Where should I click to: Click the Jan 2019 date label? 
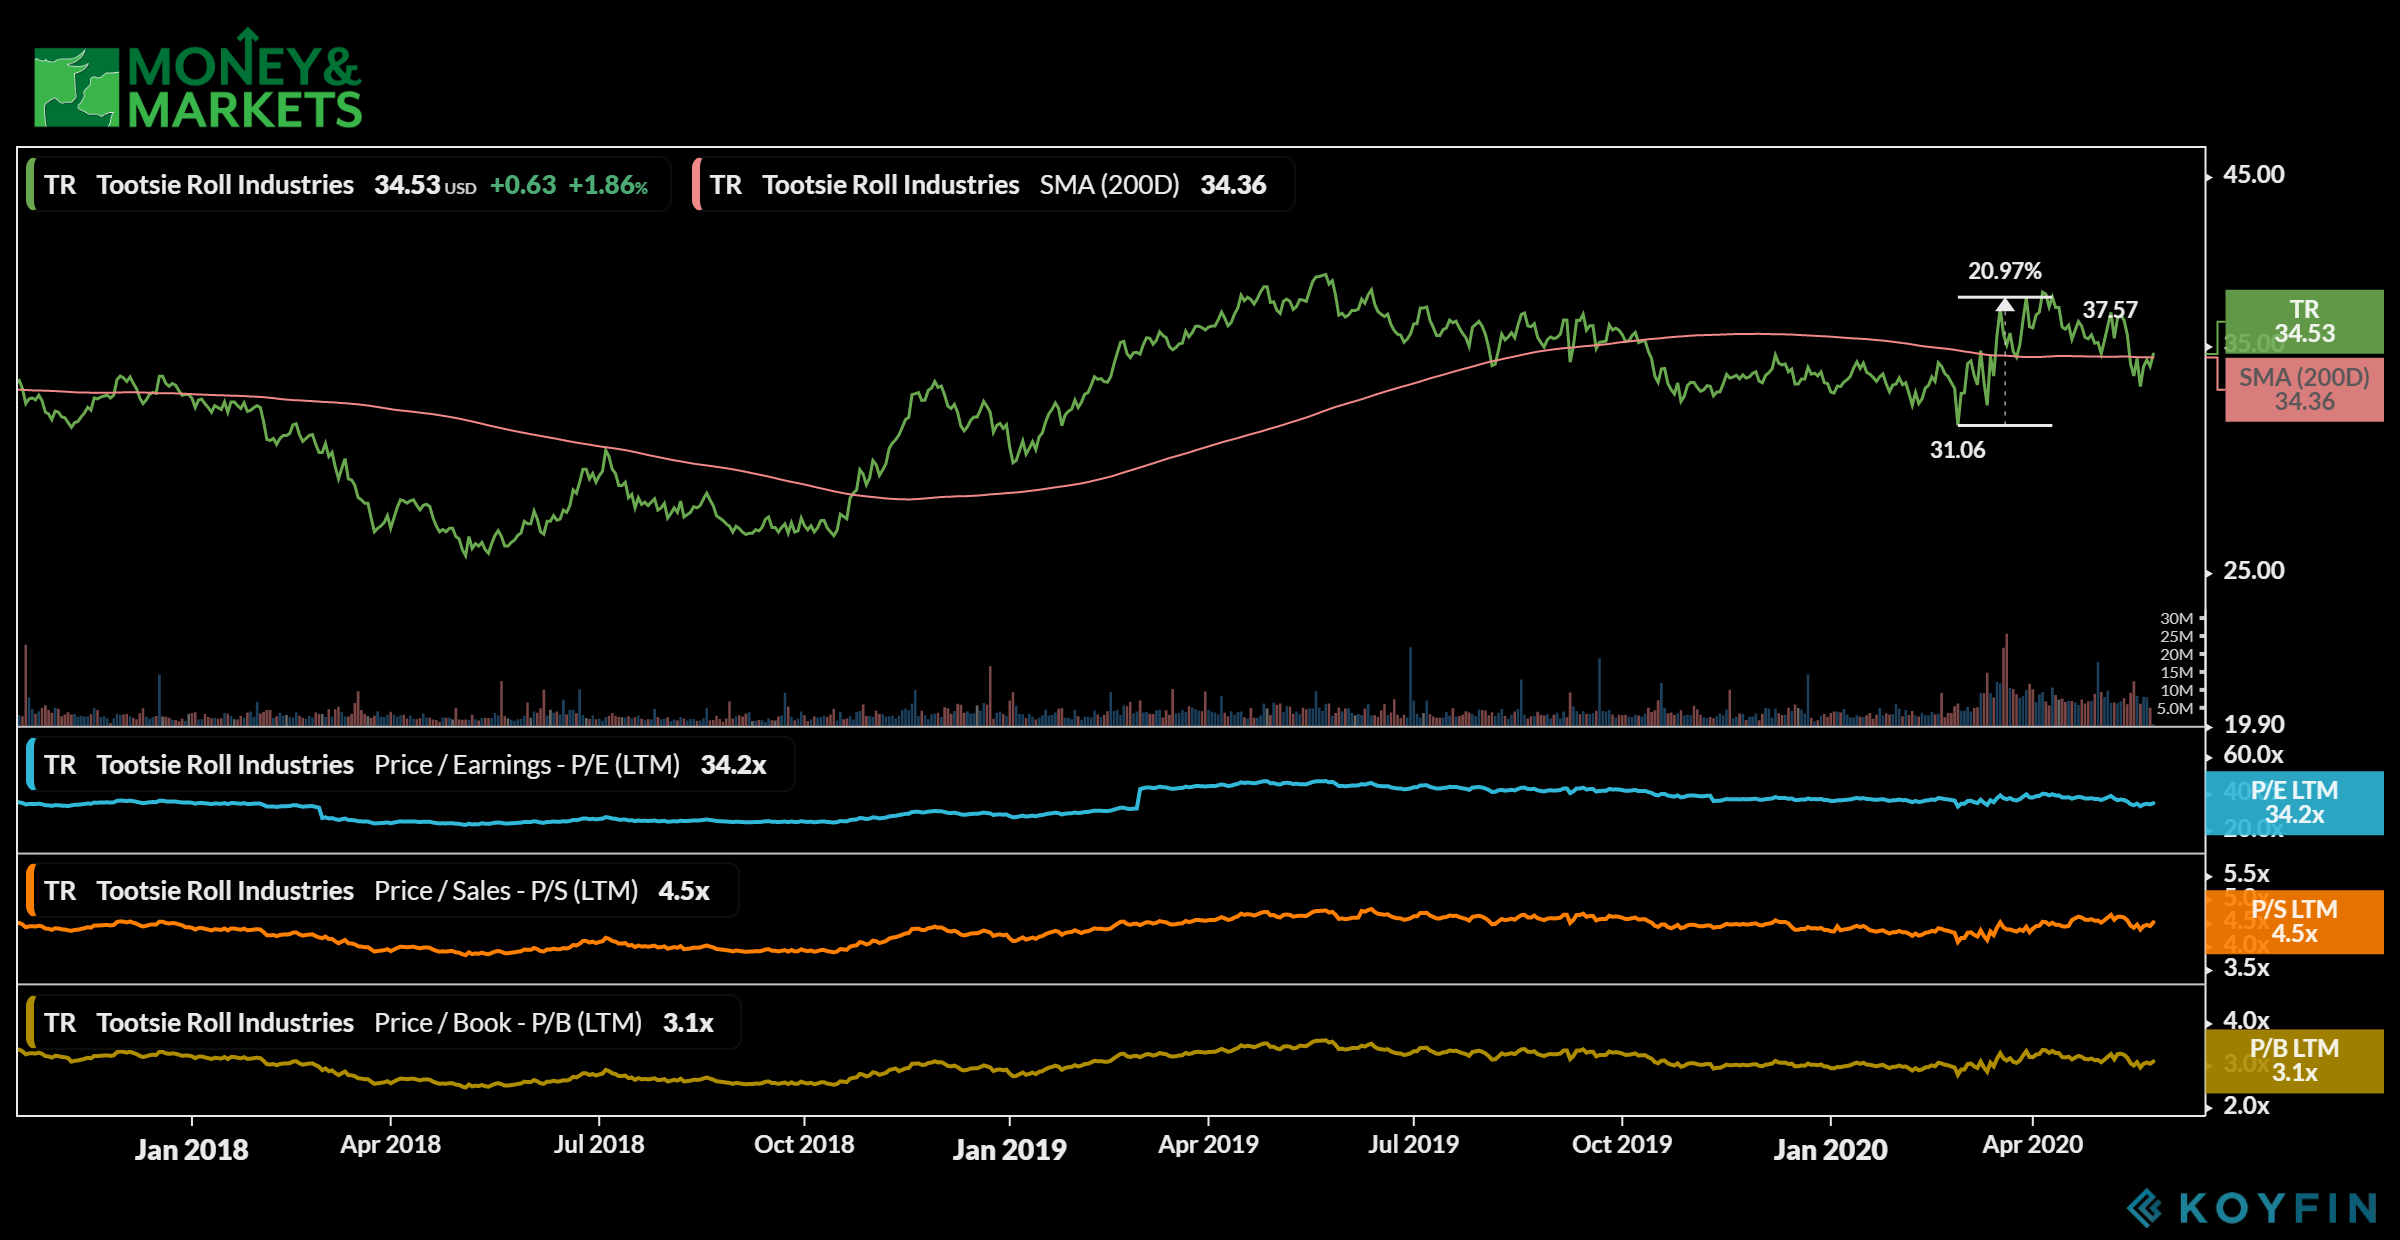pos(1010,1150)
